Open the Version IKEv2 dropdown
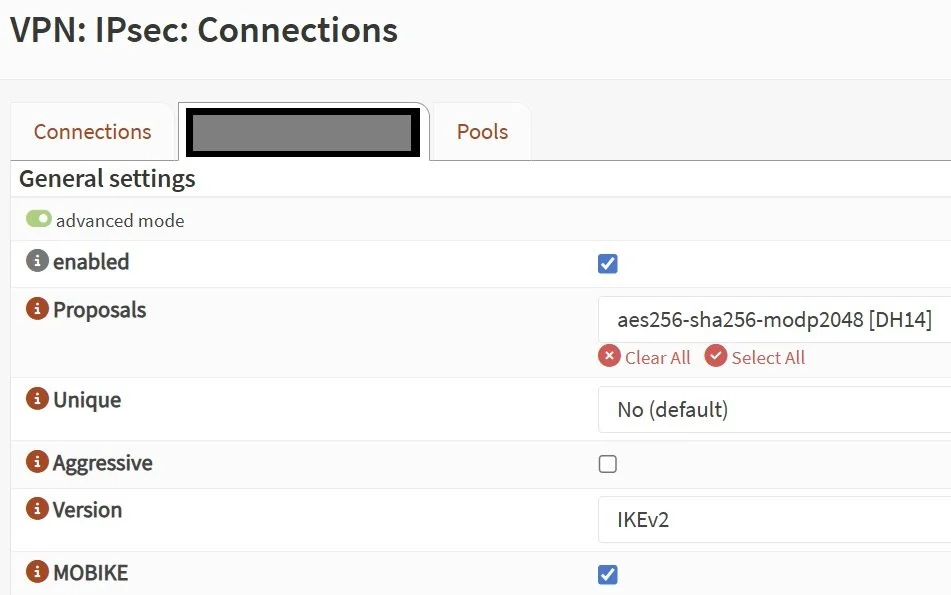 [x=775, y=520]
